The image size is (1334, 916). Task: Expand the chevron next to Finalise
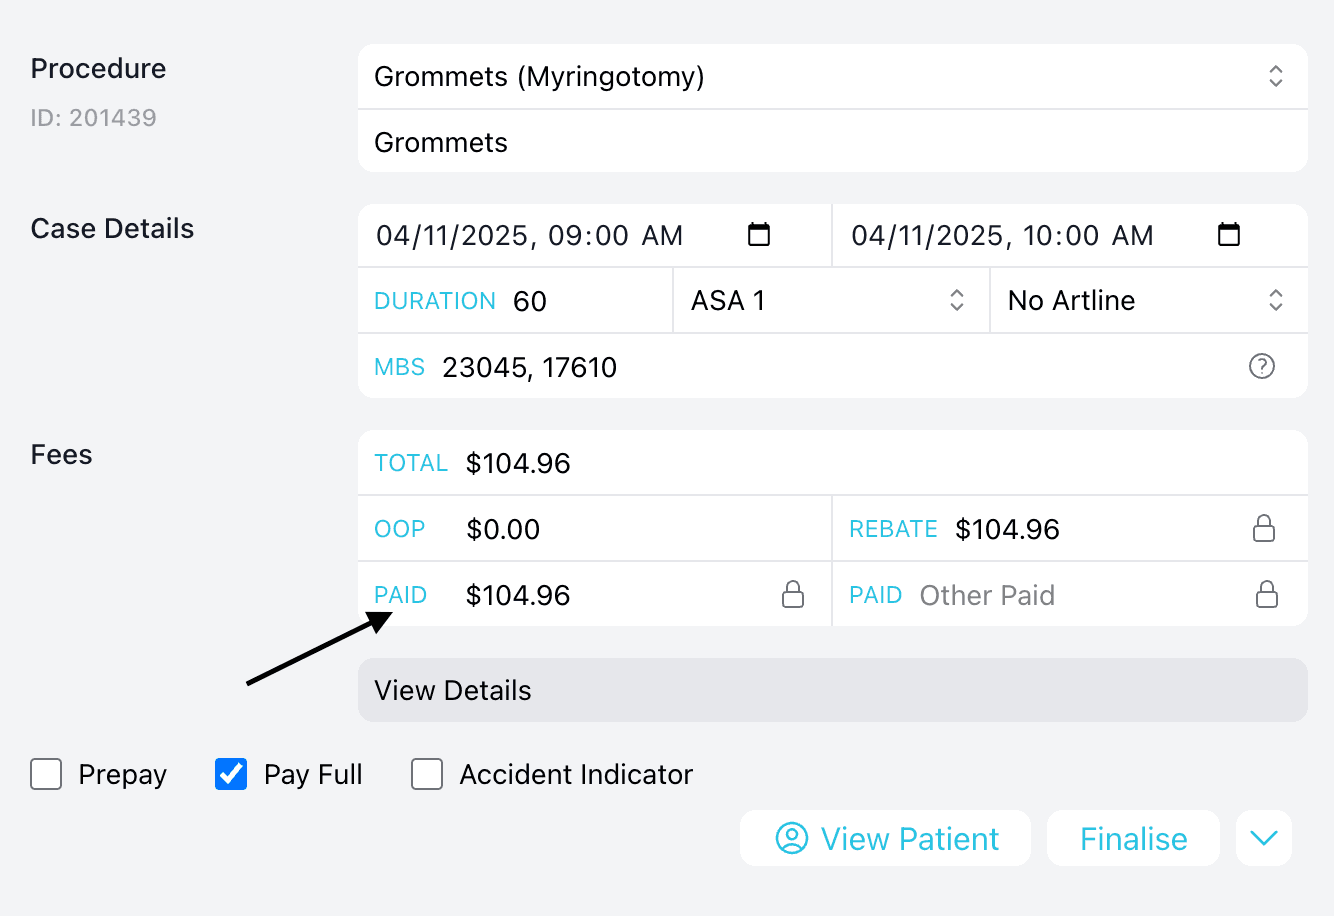[x=1263, y=839]
